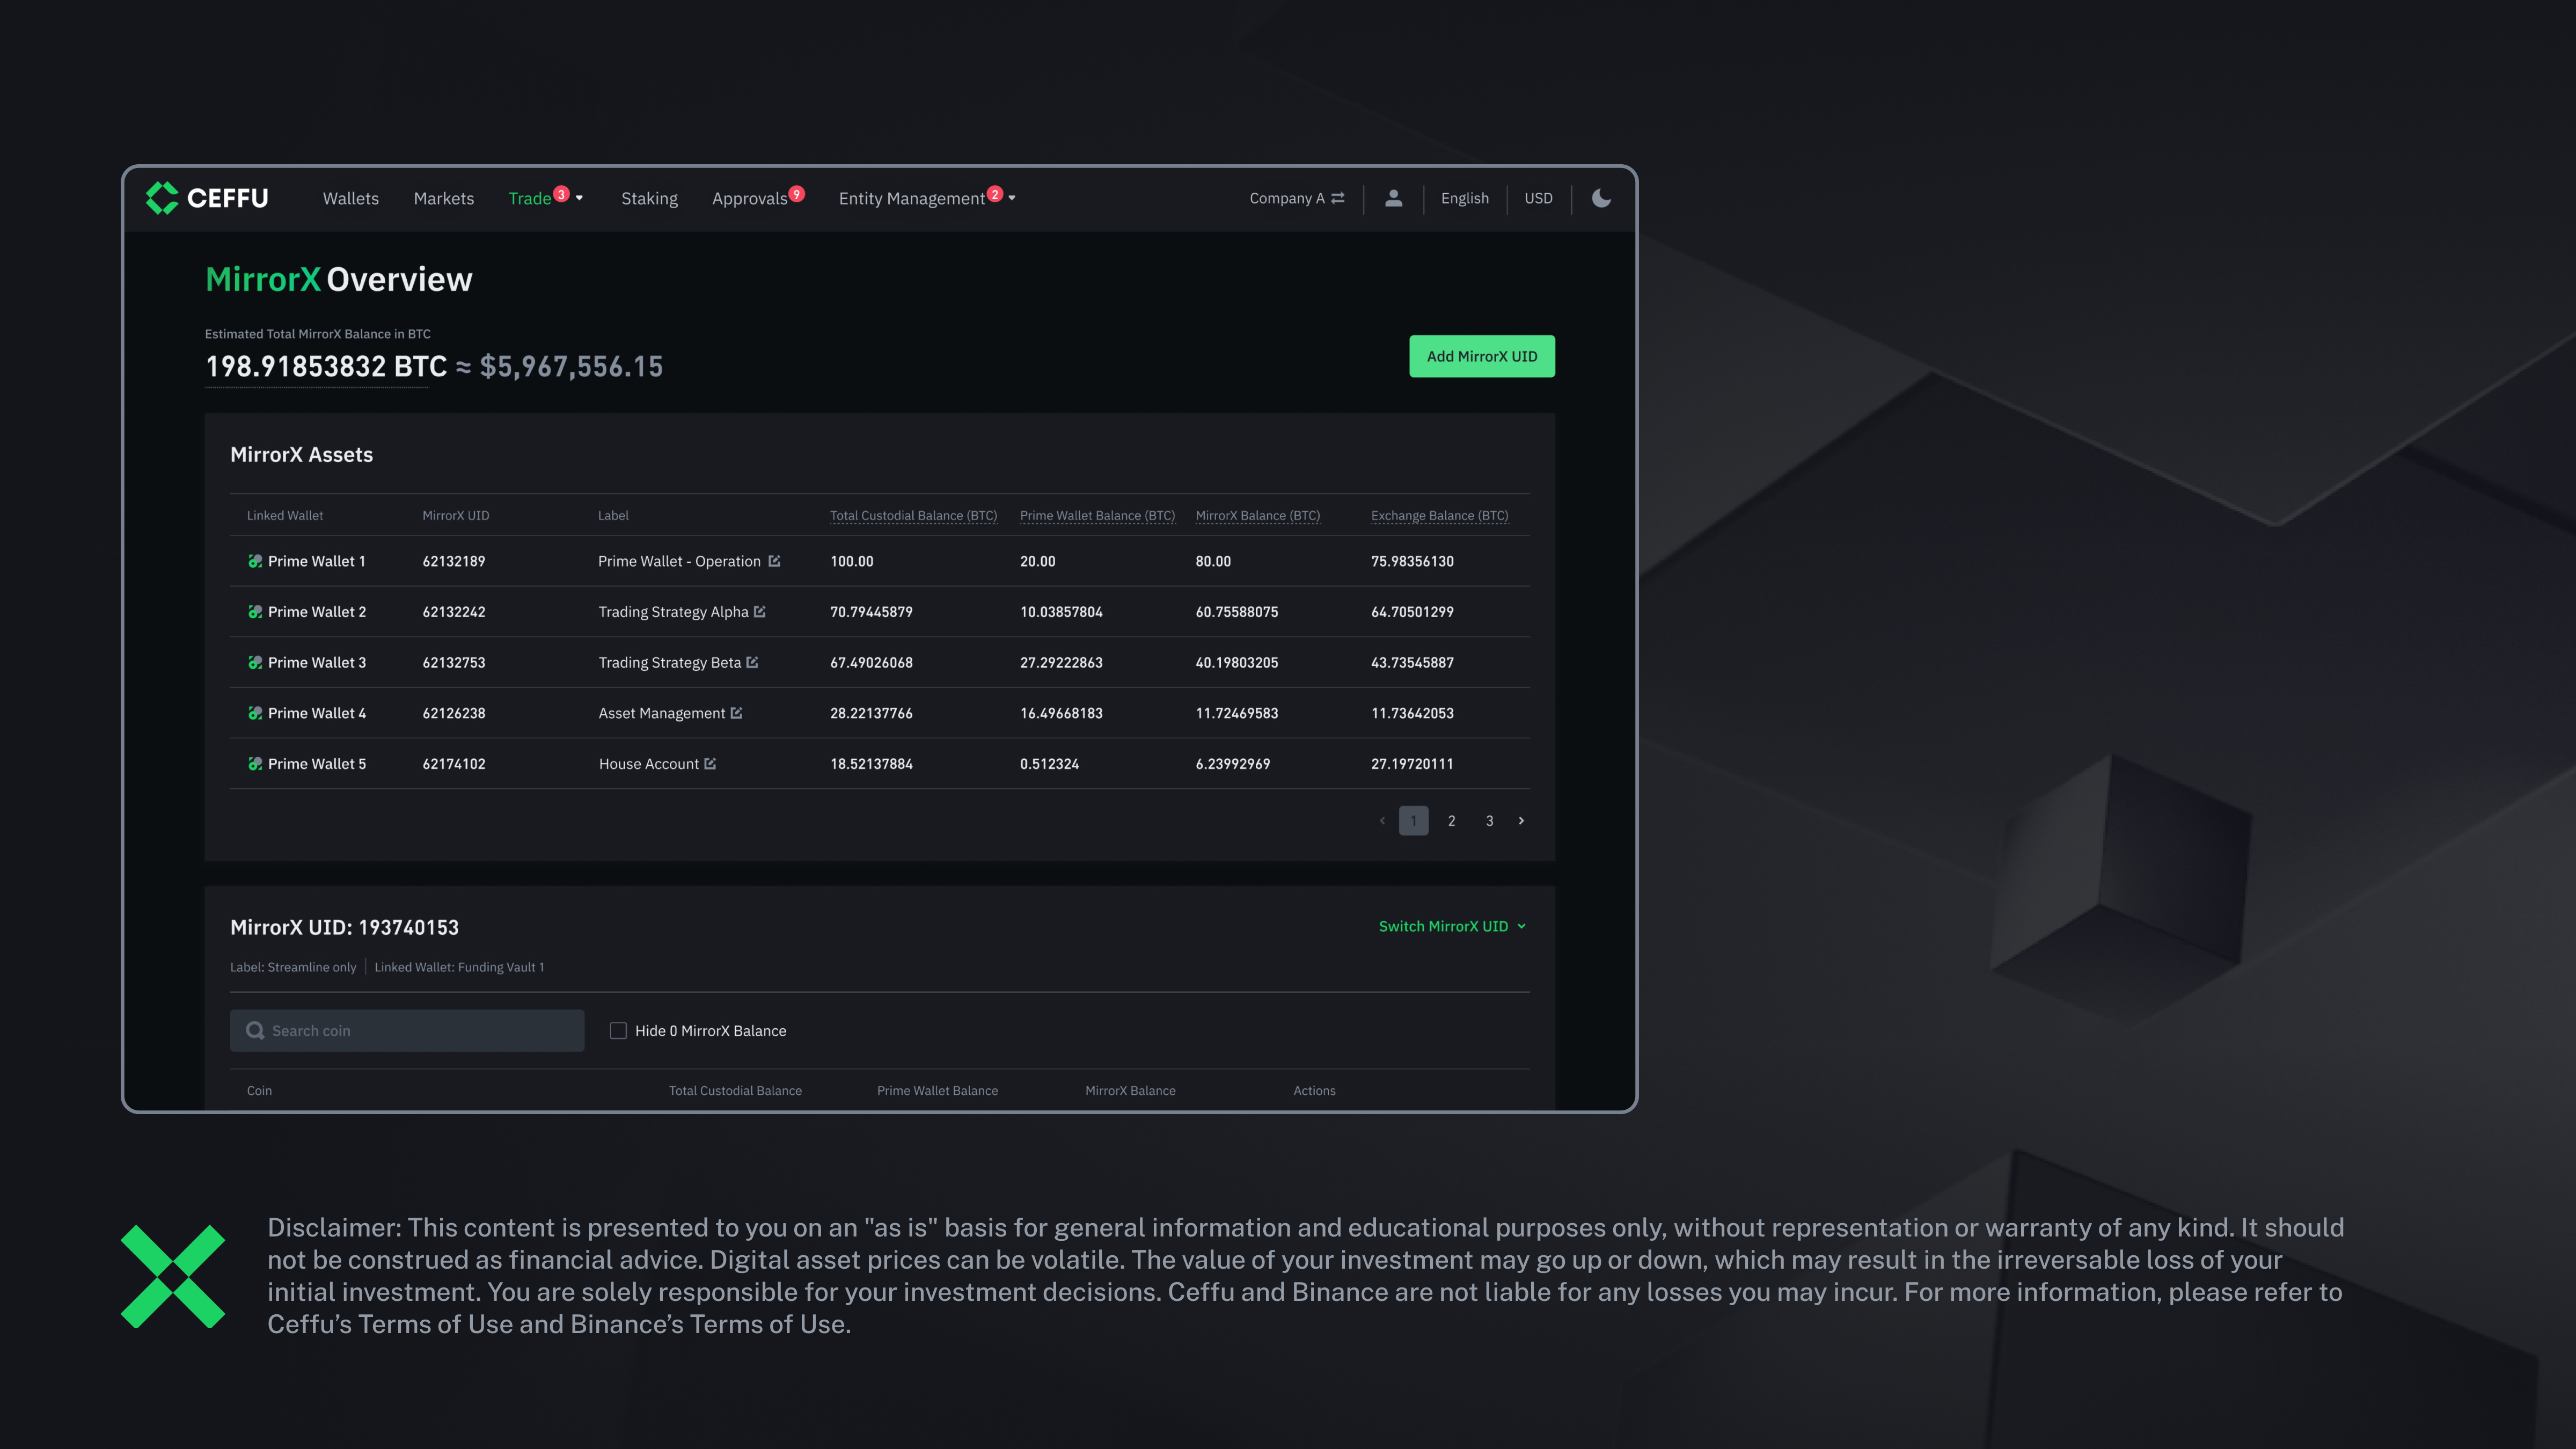Viewport: 2576px width, 1449px height.
Task: Click Linked Wallet: Funding Vault 1
Action: pos(459,967)
